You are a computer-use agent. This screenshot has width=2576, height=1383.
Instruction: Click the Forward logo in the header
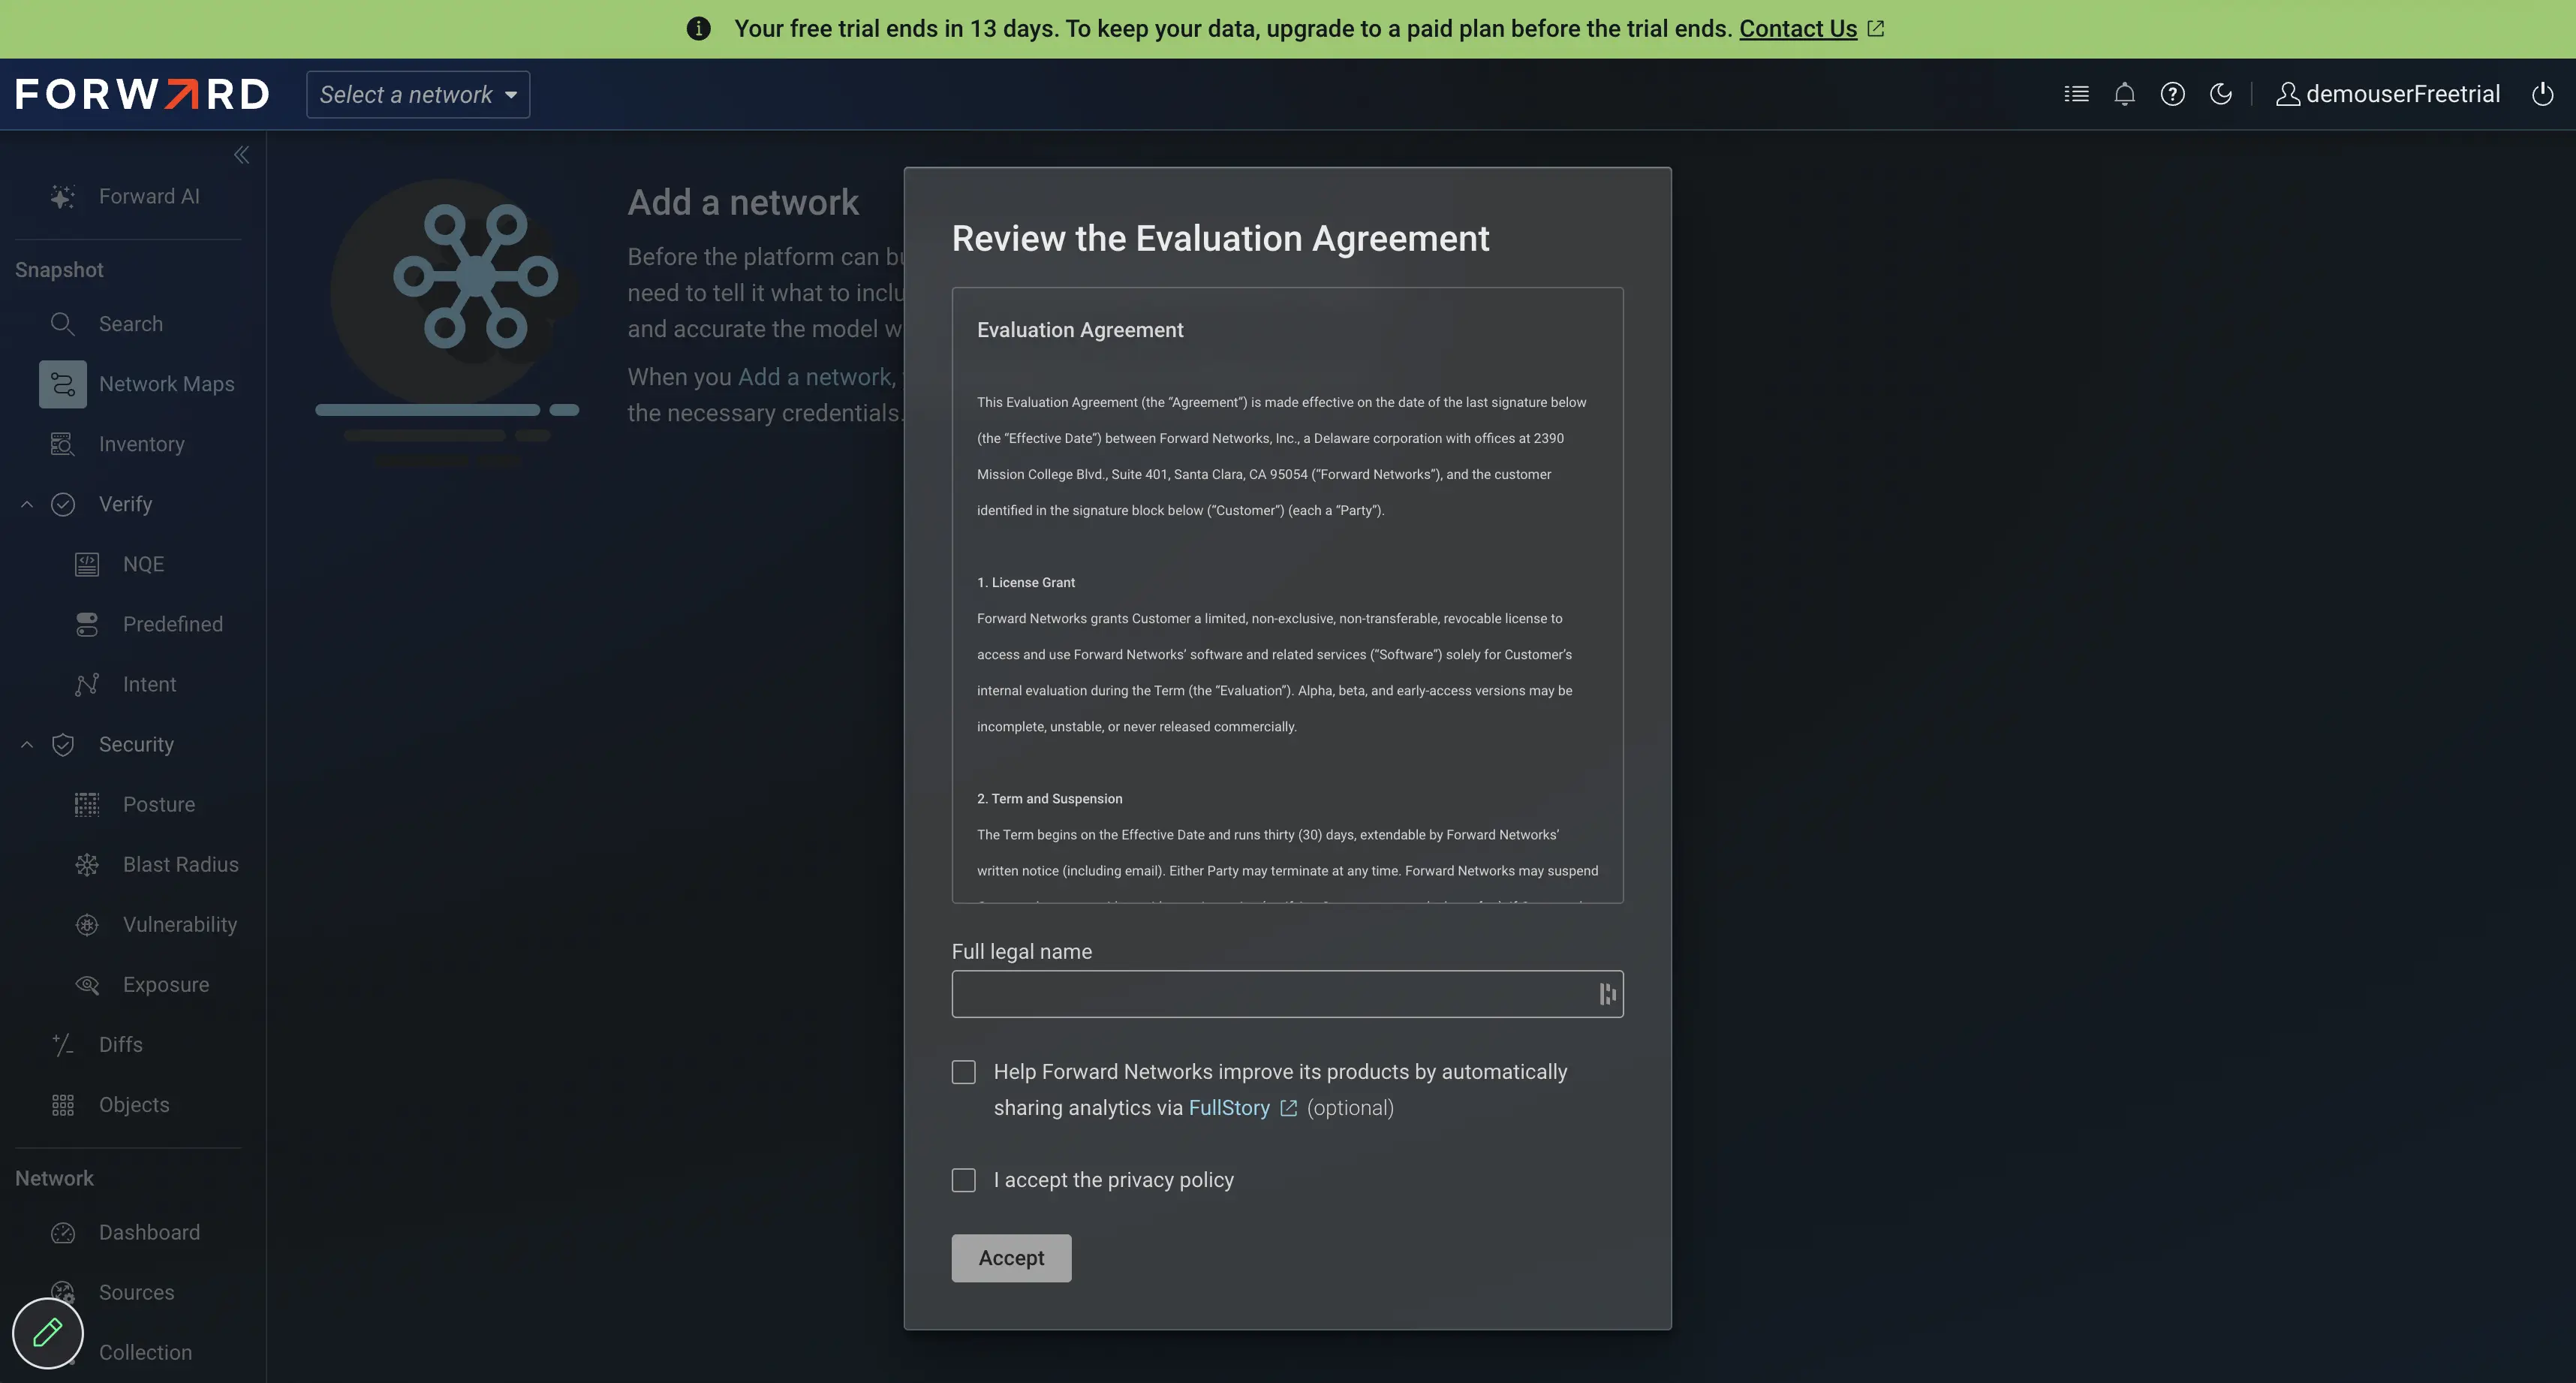(x=142, y=94)
